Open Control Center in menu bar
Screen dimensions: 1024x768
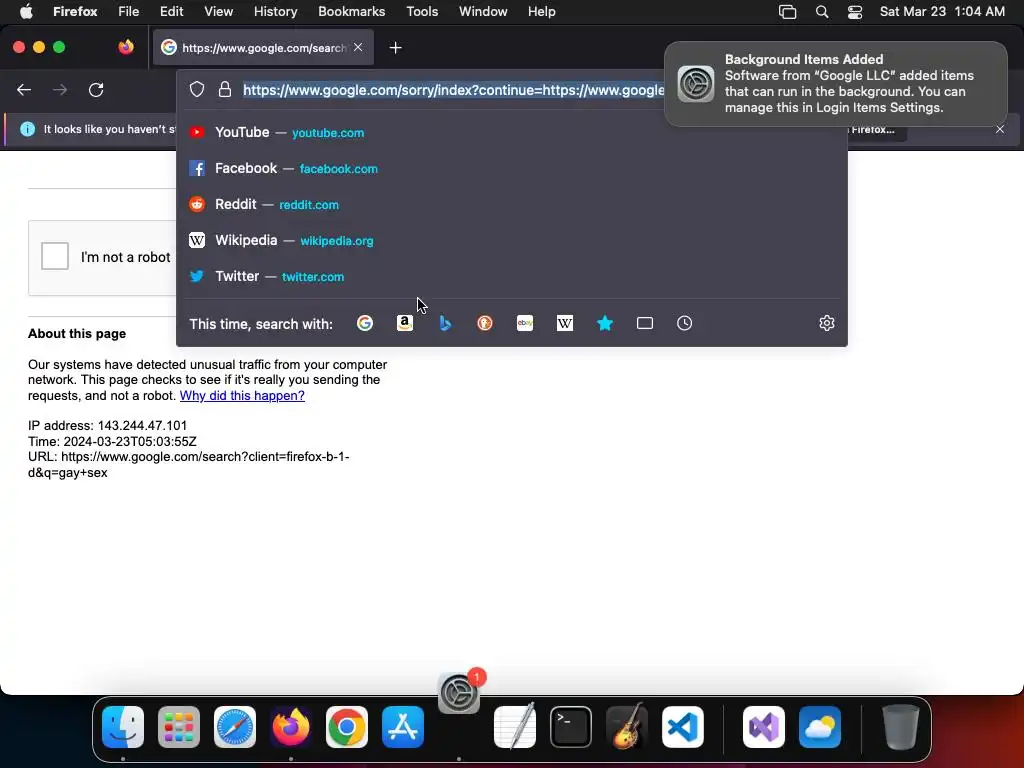pos(855,12)
